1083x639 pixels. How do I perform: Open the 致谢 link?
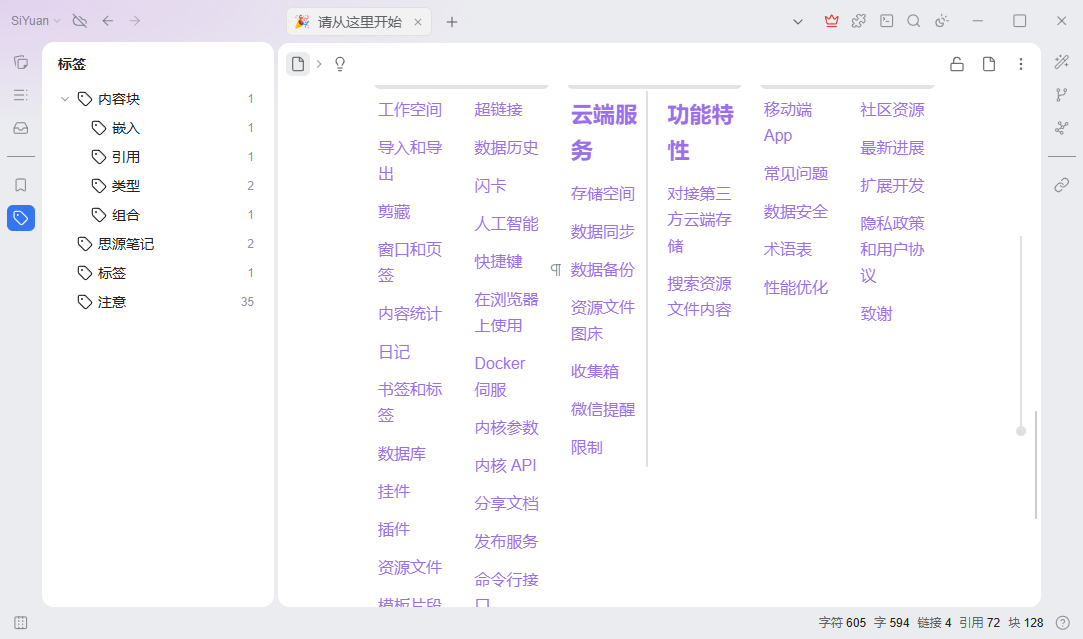click(x=876, y=314)
